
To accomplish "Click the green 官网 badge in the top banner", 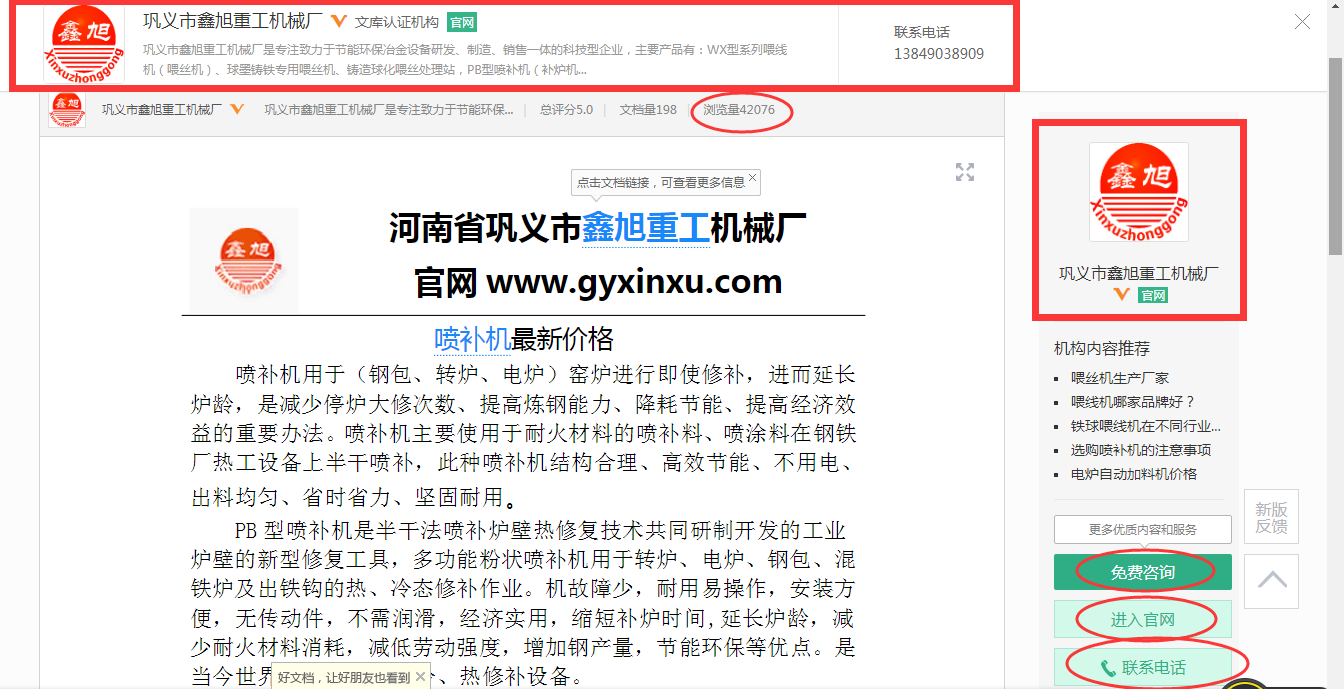I will pyautogui.click(x=461, y=22).
